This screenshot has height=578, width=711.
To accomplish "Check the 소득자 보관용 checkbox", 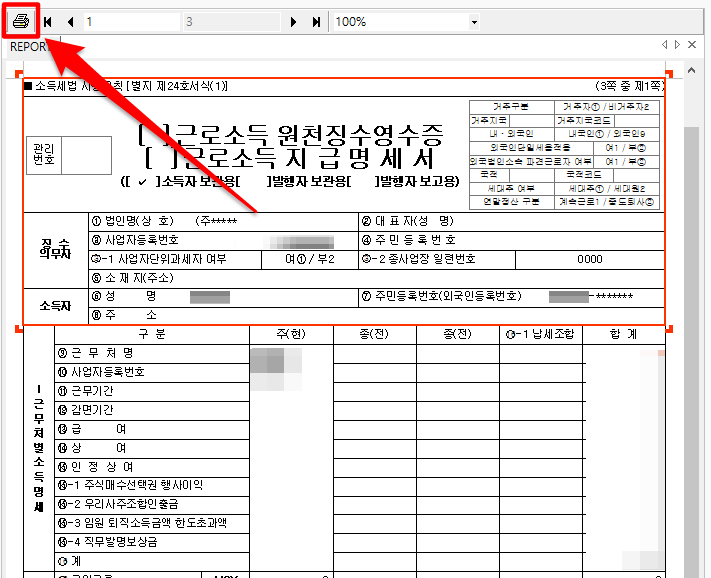I will [x=142, y=182].
